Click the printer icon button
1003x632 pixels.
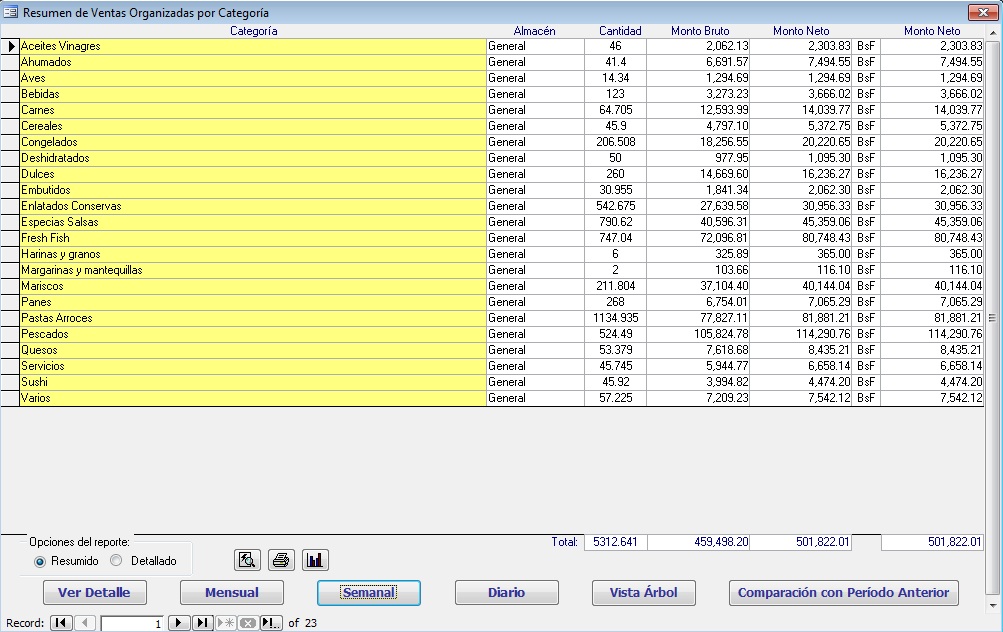(281, 560)
